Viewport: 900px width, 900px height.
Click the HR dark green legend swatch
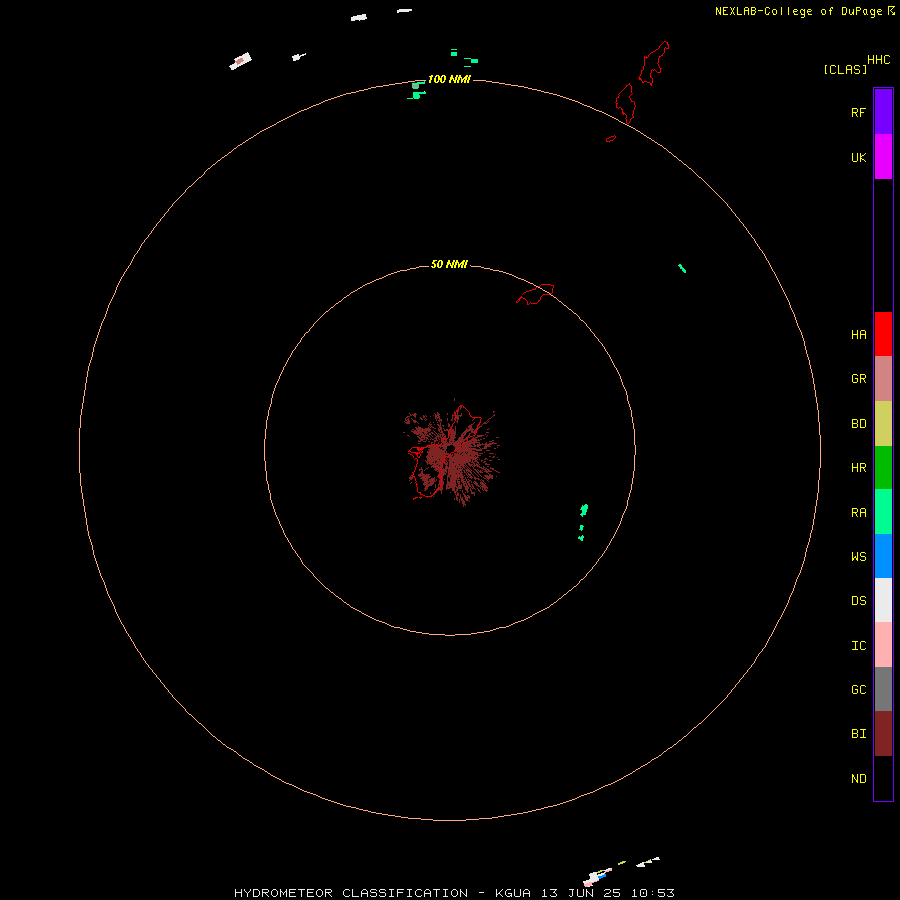pos(883,468)
